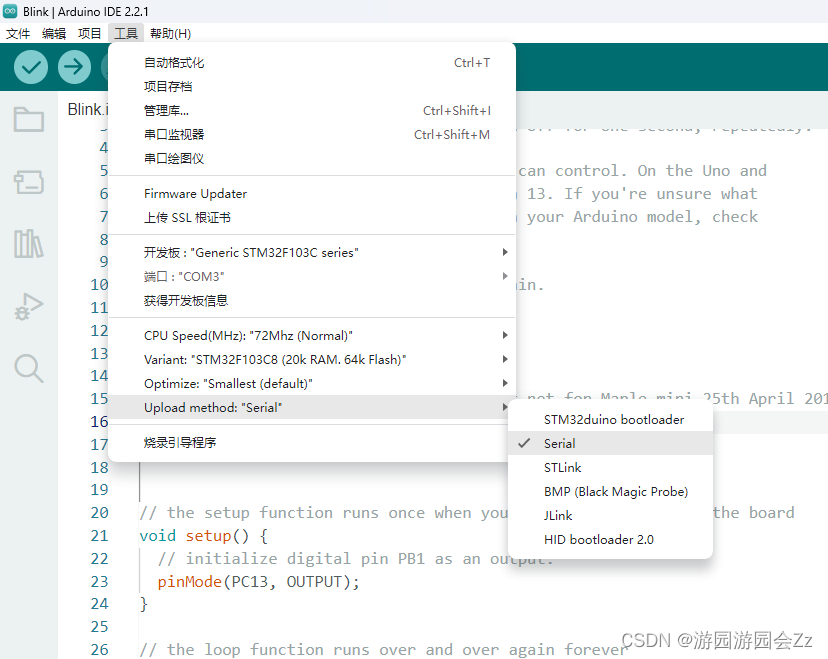Open the Sketchbook folder sidebar icon
Screen dimensions: 828x659
[x=29, y=119]
